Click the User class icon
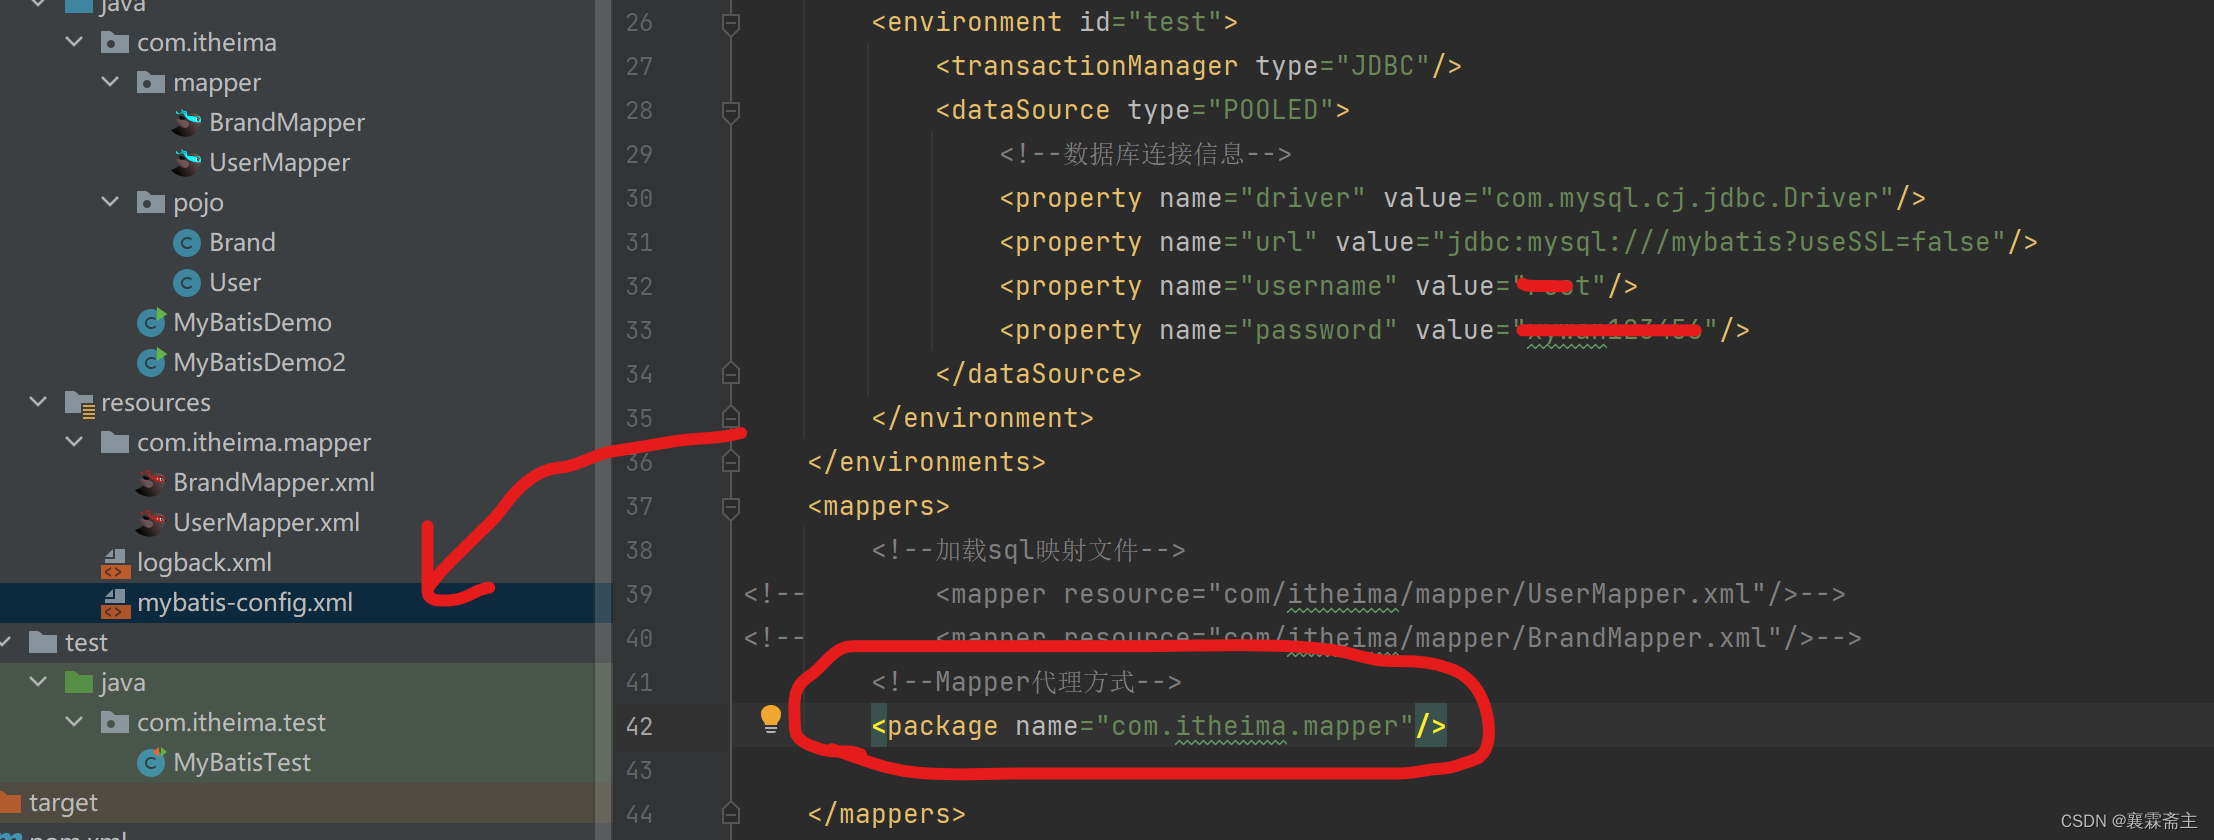This screenshot has height=840, width=2214. point(186,283)
